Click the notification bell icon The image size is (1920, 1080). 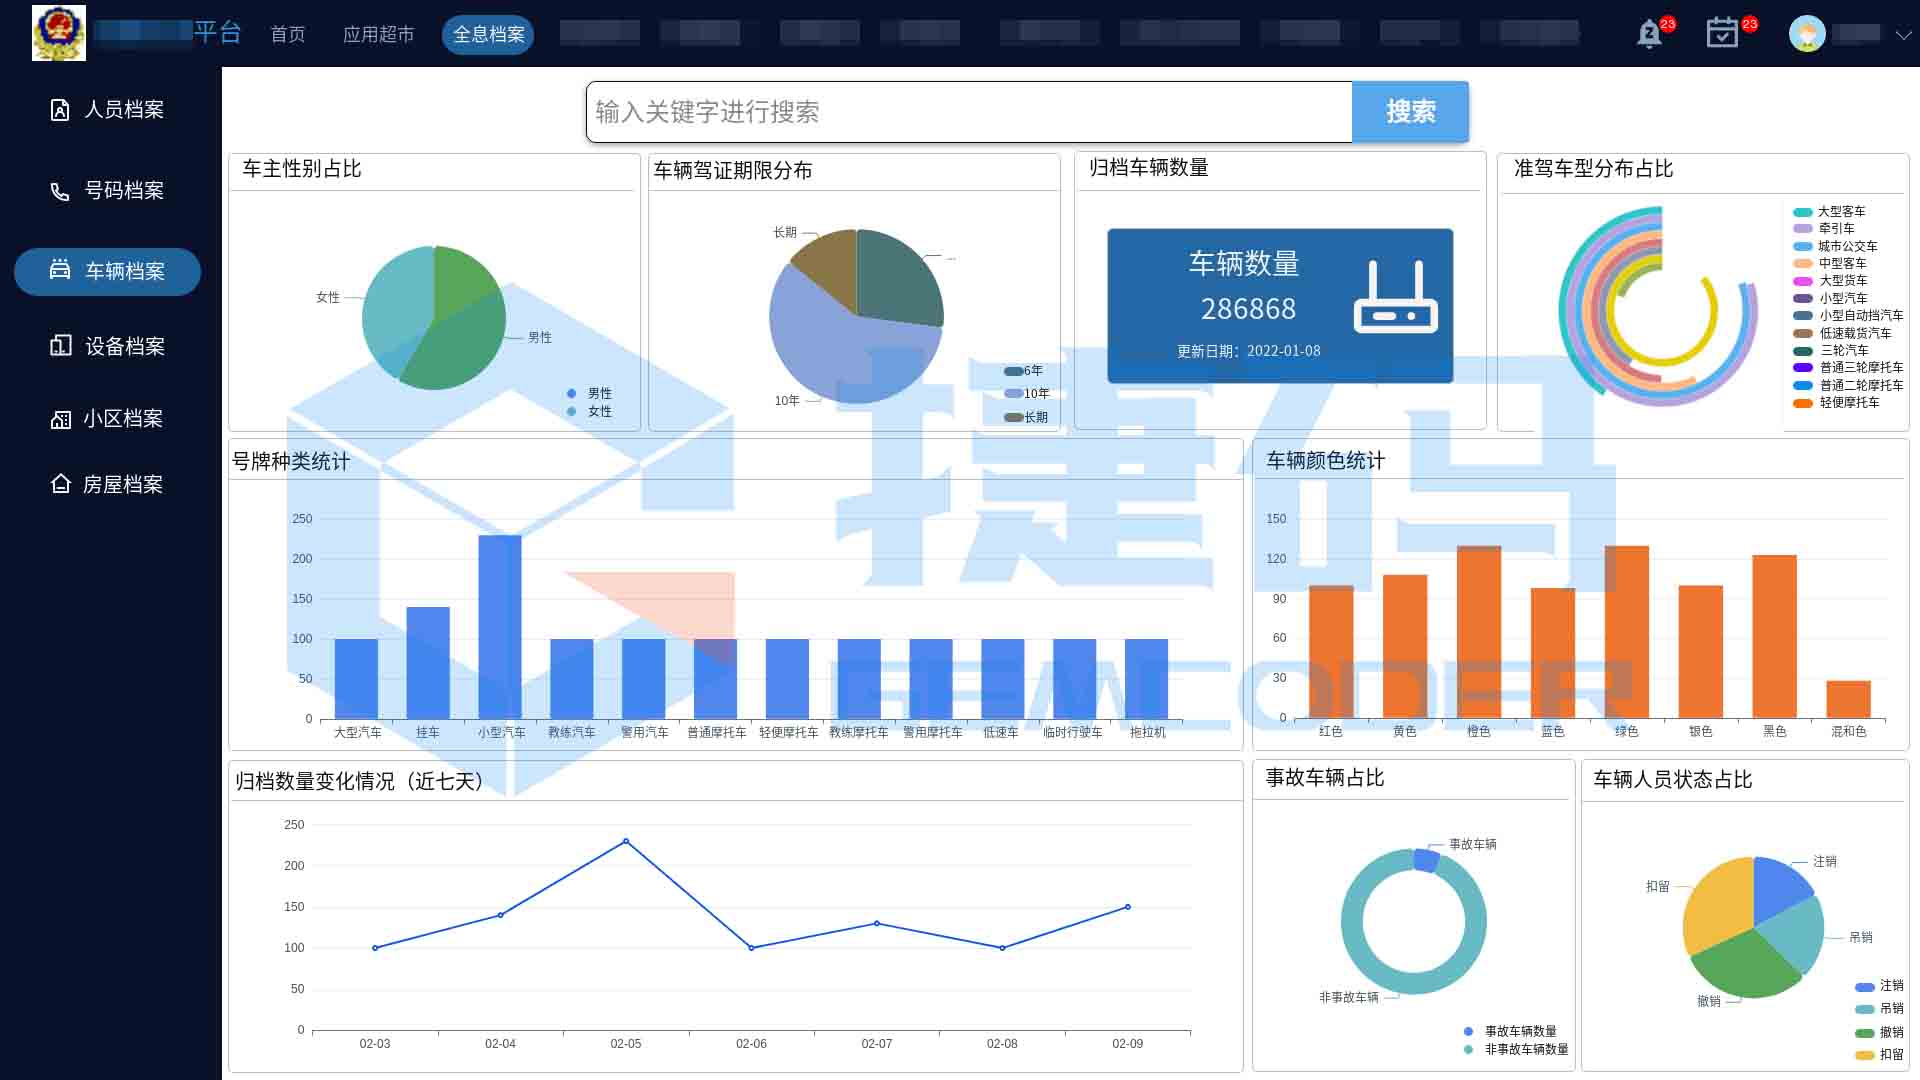tap(1650, 34)
